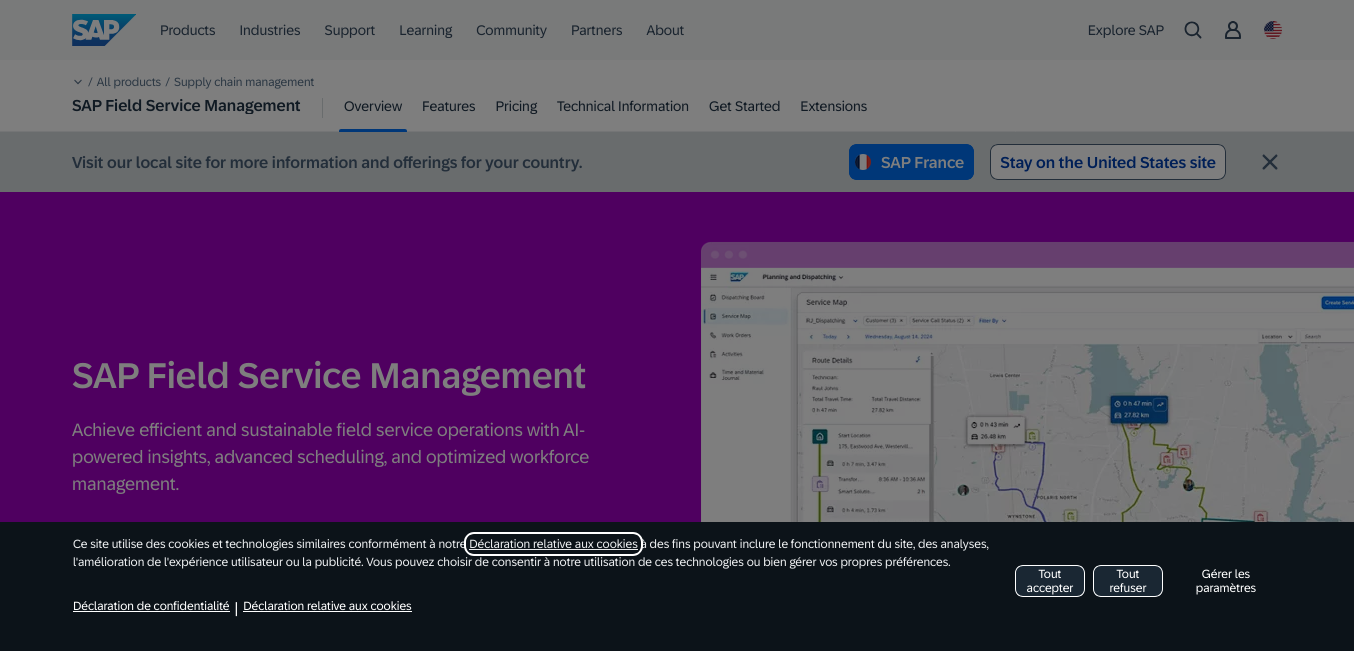The height and width of the screenshot is (651, 1366).
Task: Click Stay on the United States site
Action: [1108, 162]
